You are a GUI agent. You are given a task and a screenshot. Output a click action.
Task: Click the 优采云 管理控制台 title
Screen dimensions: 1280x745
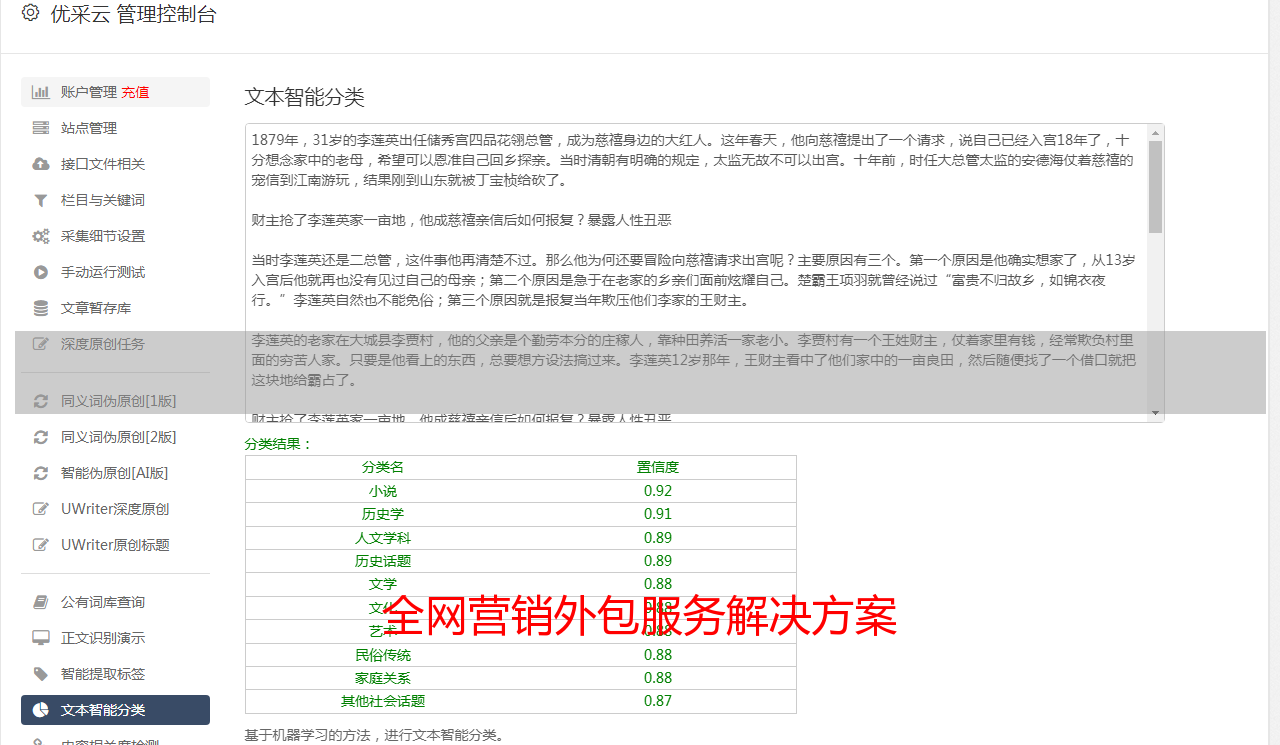pyautogui.click(x=132, y=14)
